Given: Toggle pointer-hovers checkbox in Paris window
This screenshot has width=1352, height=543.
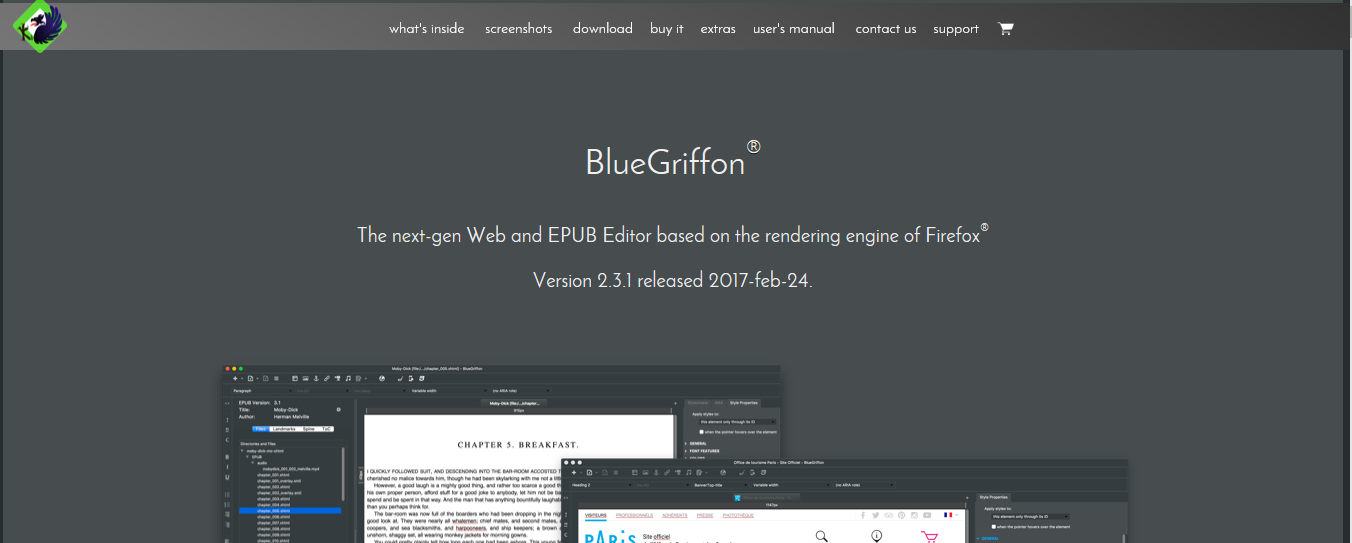Looking at the screenshot, I should (993, 527).
